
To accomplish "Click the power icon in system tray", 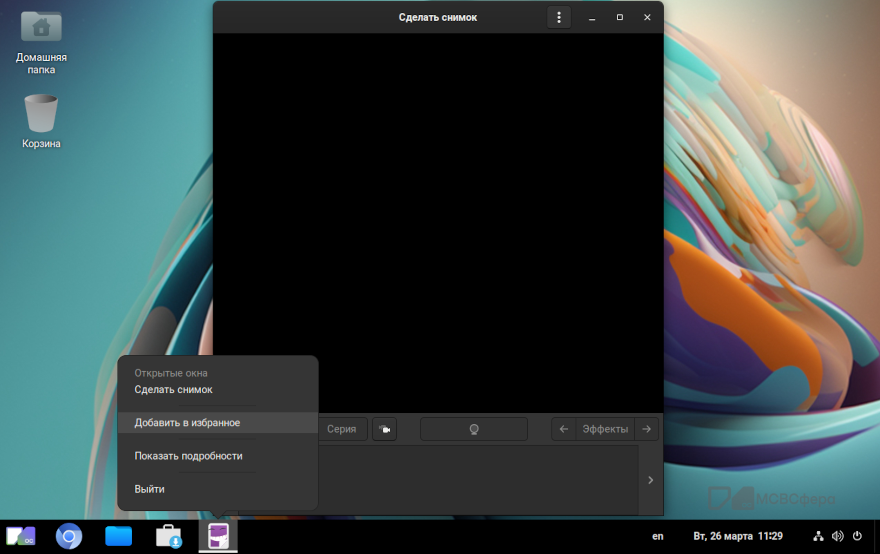I will pos(857,536).
